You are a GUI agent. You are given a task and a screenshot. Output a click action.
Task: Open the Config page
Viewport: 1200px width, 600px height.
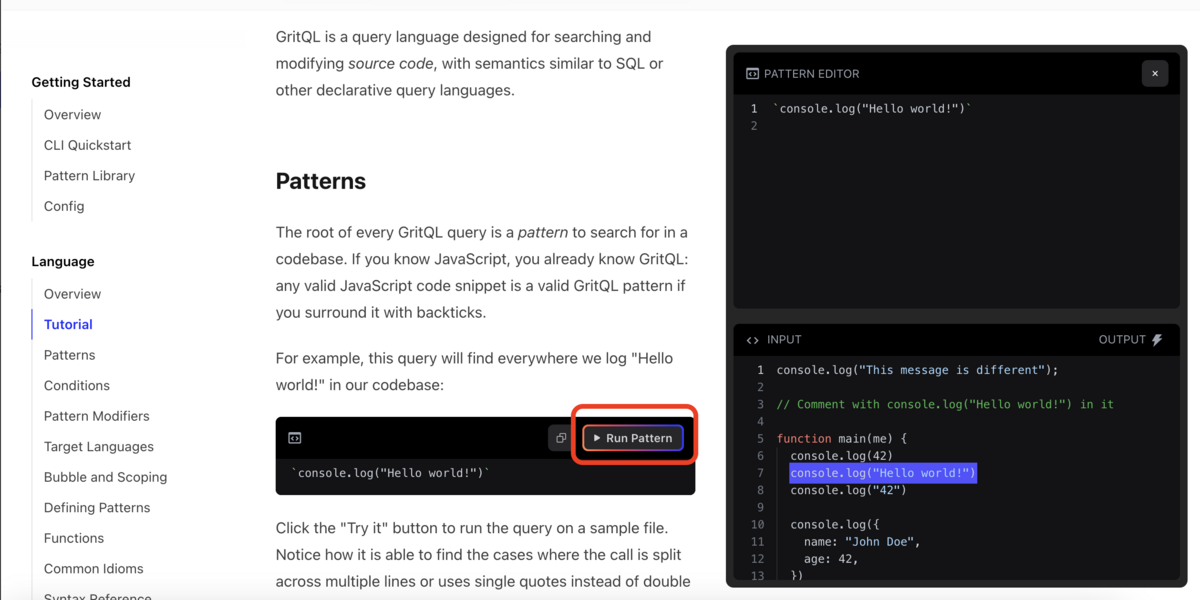pos(64,206)
